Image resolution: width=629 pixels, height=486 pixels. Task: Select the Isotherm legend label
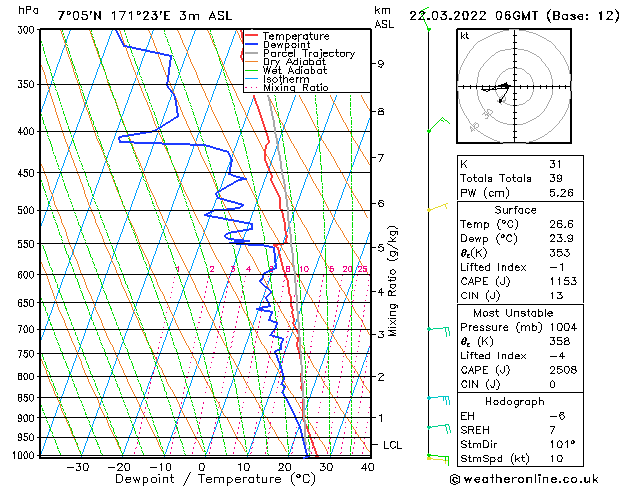tap(286, 79)
